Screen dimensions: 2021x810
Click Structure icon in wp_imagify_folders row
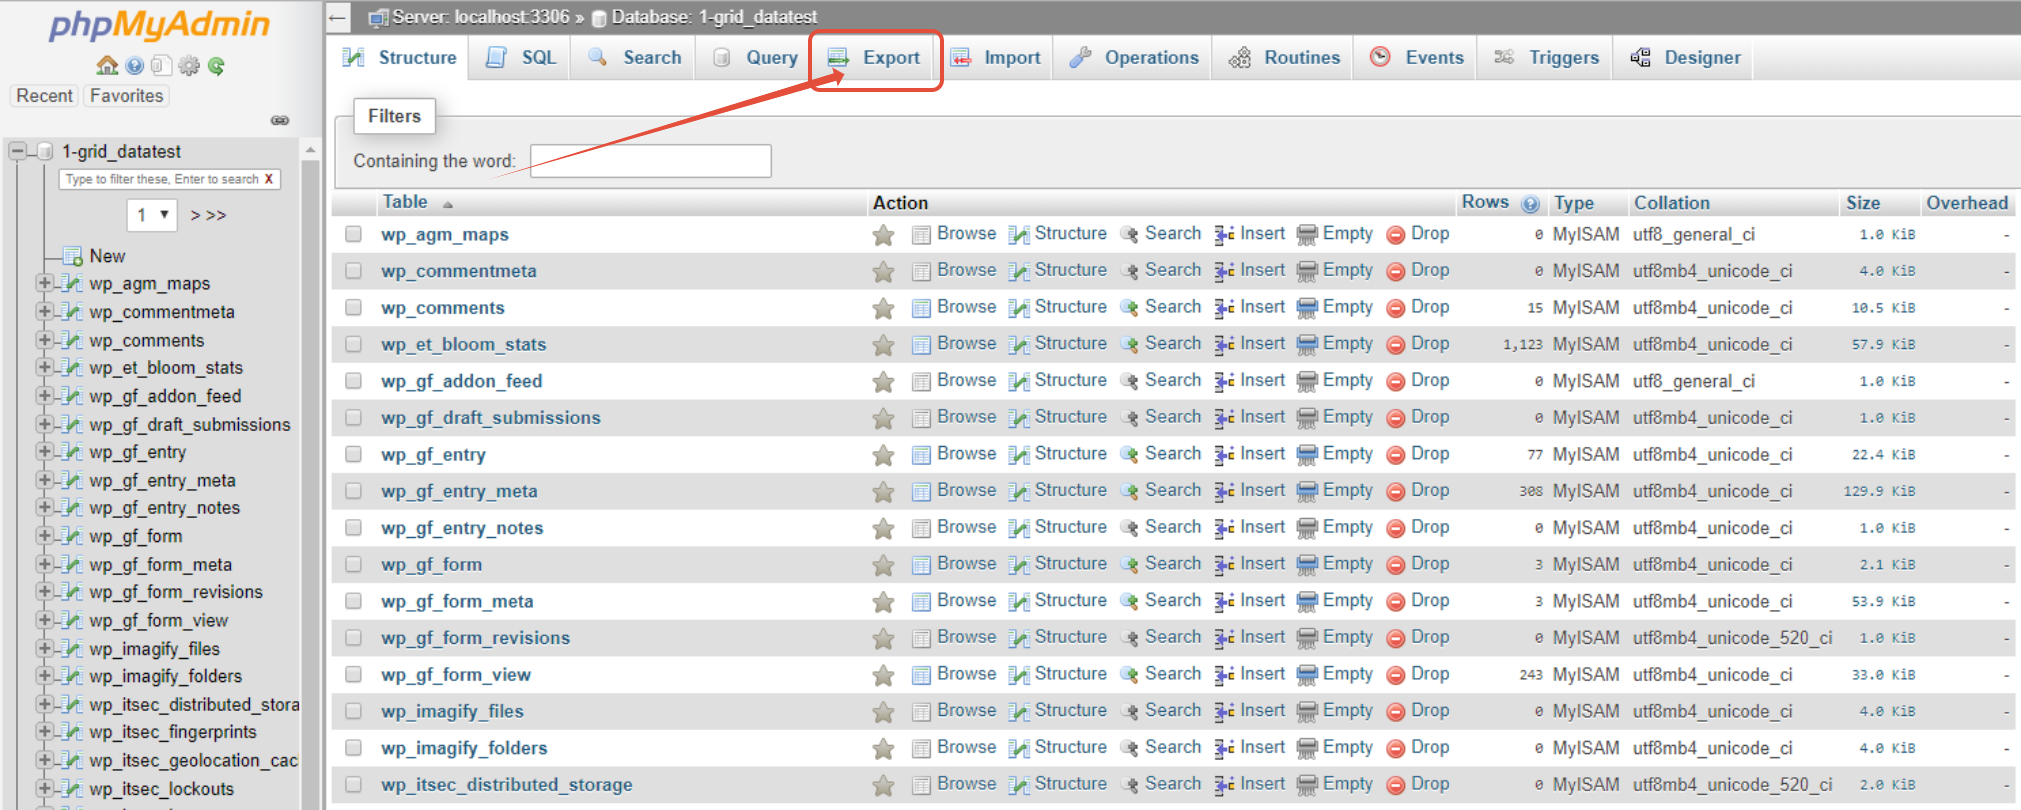tap(1018, 748)
